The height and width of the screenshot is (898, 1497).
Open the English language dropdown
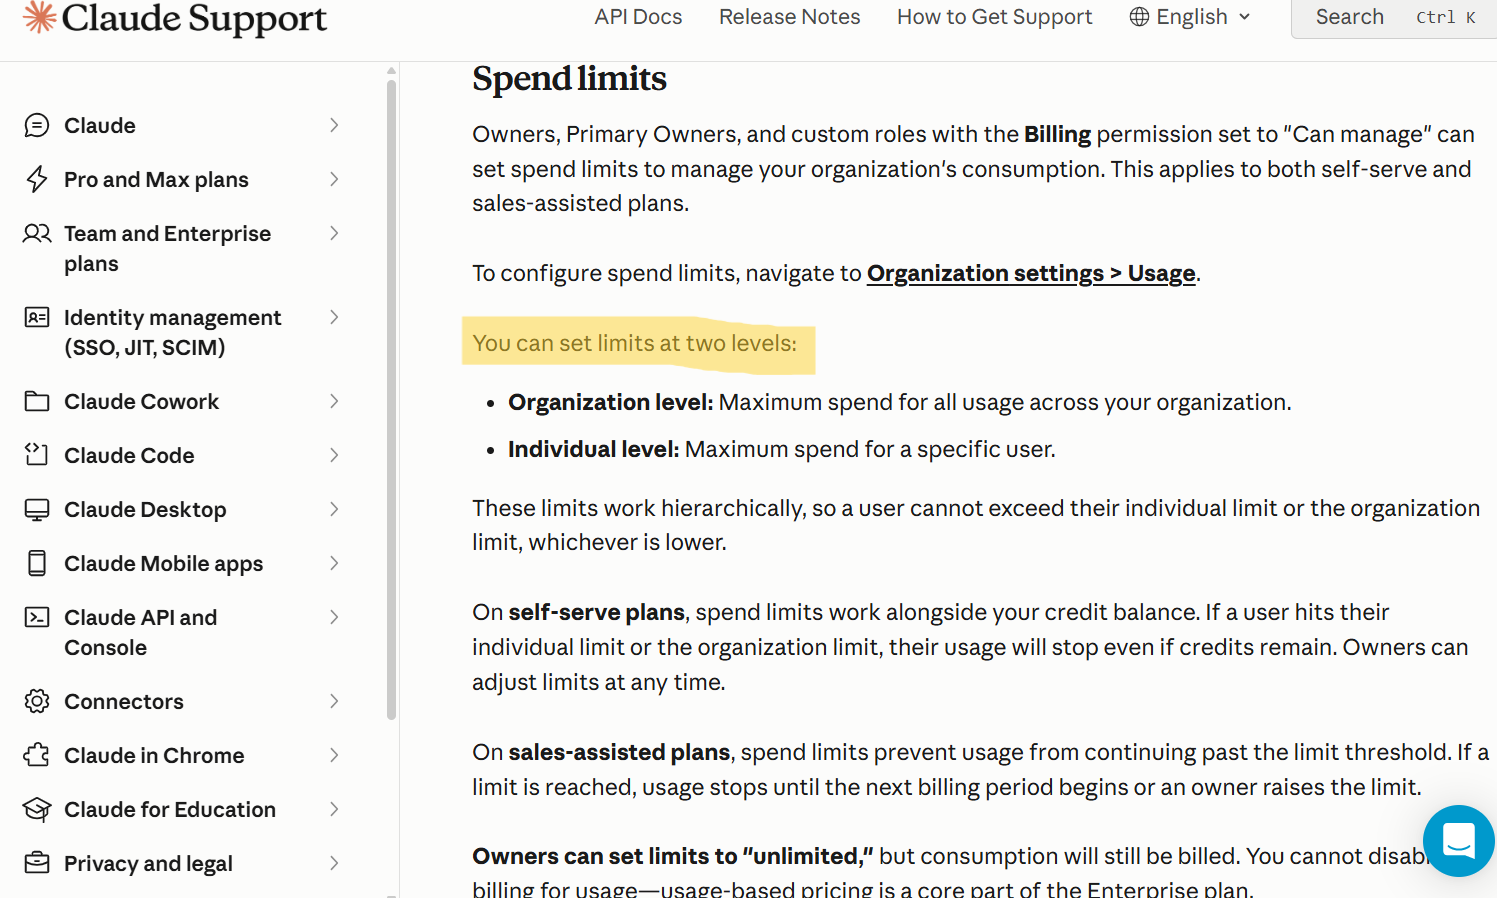(1190, 17)
